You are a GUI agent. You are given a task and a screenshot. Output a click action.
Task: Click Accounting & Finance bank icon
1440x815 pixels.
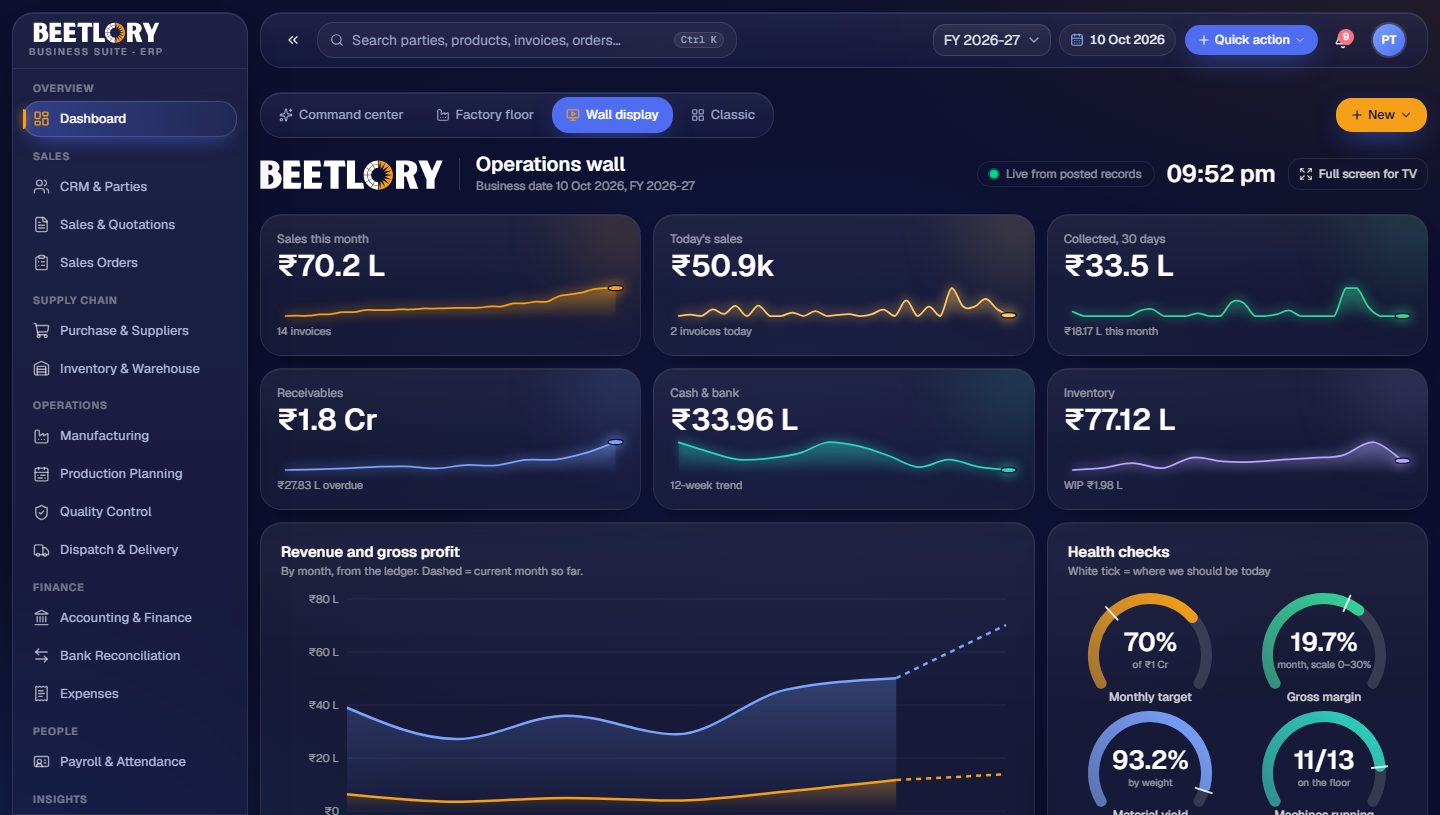point(41,617)
